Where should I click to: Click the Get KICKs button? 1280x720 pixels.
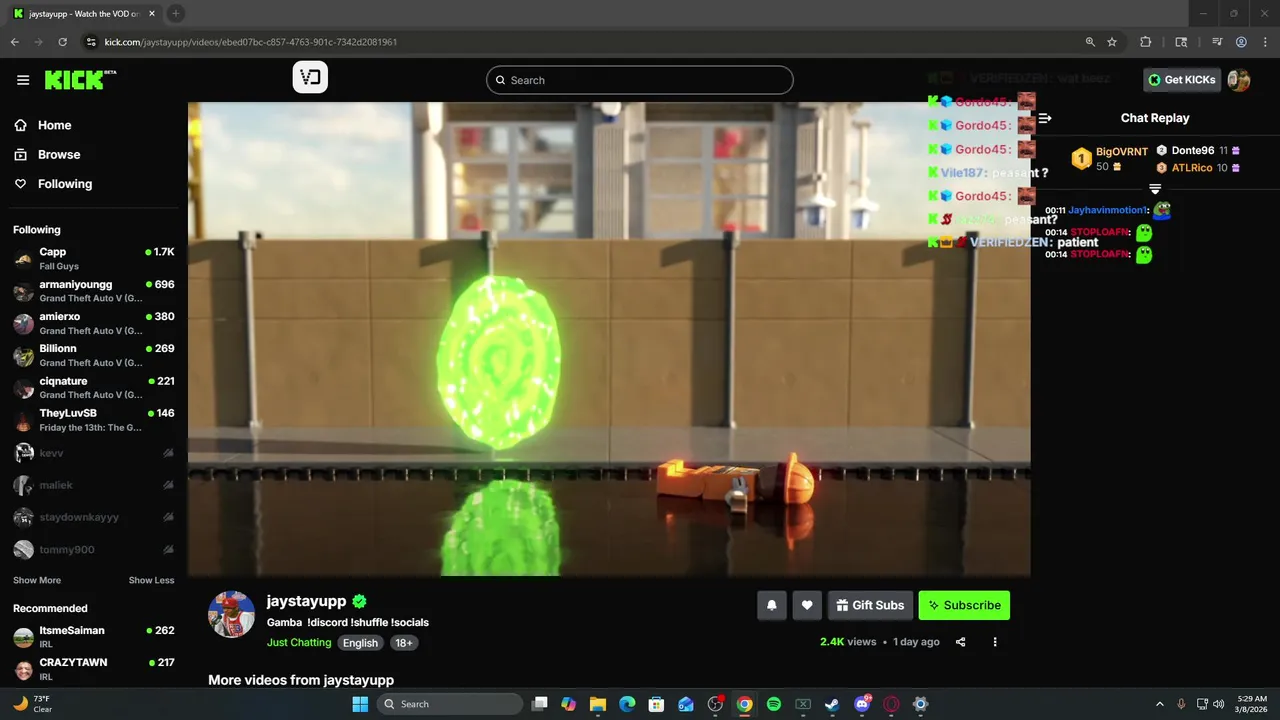pos(1182,80)
